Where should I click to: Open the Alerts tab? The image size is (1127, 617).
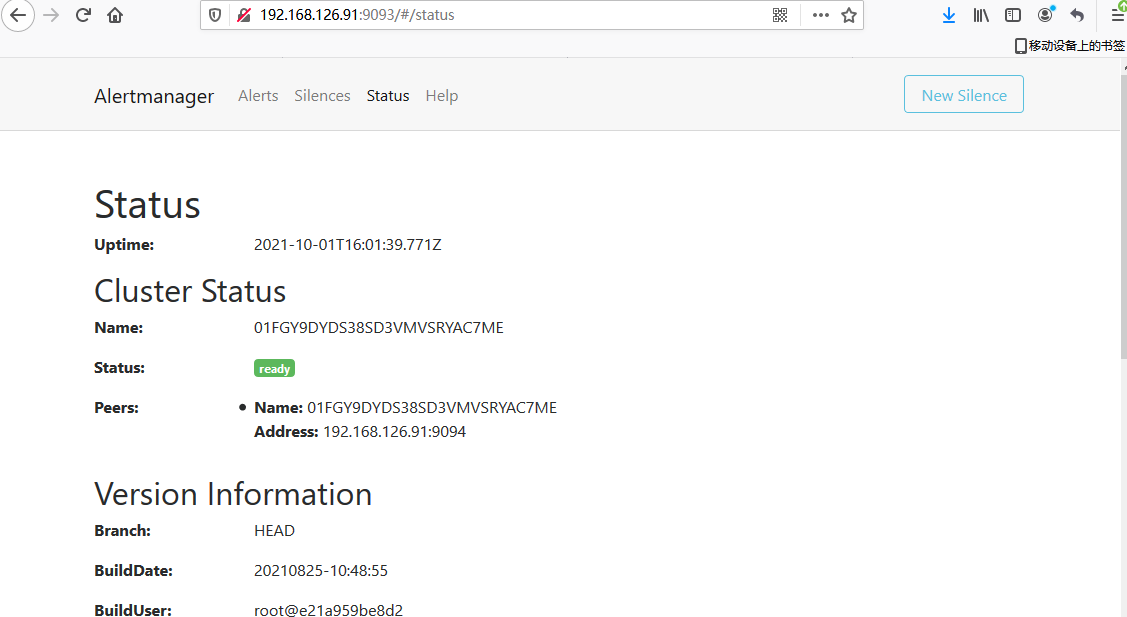(x=258, y=96)
